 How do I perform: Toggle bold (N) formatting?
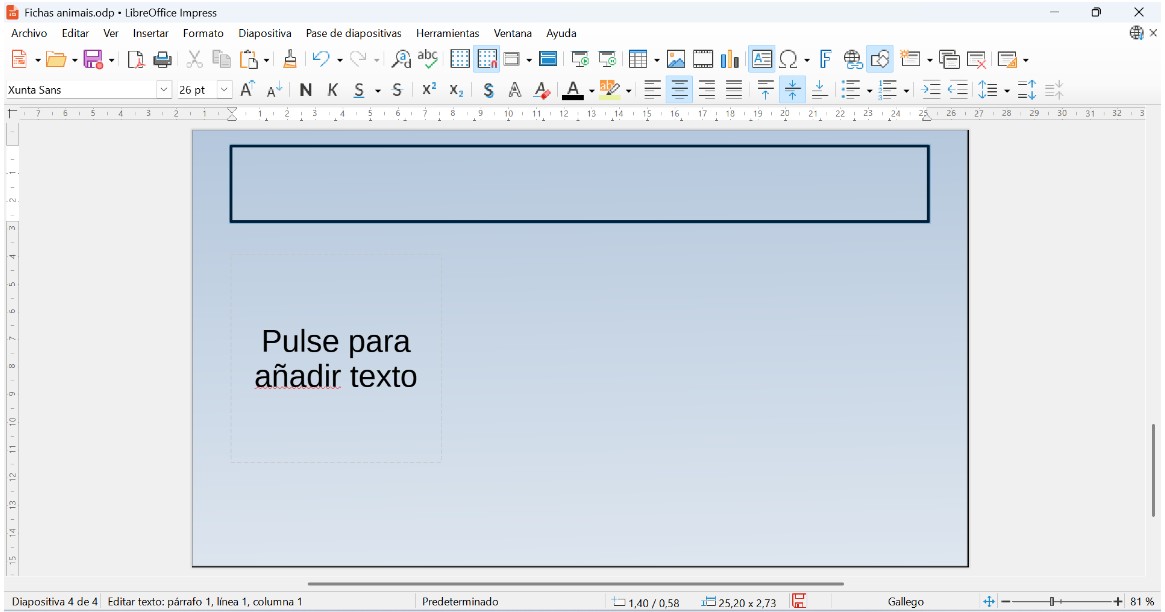pyautogui.click(x=306, y=90)
